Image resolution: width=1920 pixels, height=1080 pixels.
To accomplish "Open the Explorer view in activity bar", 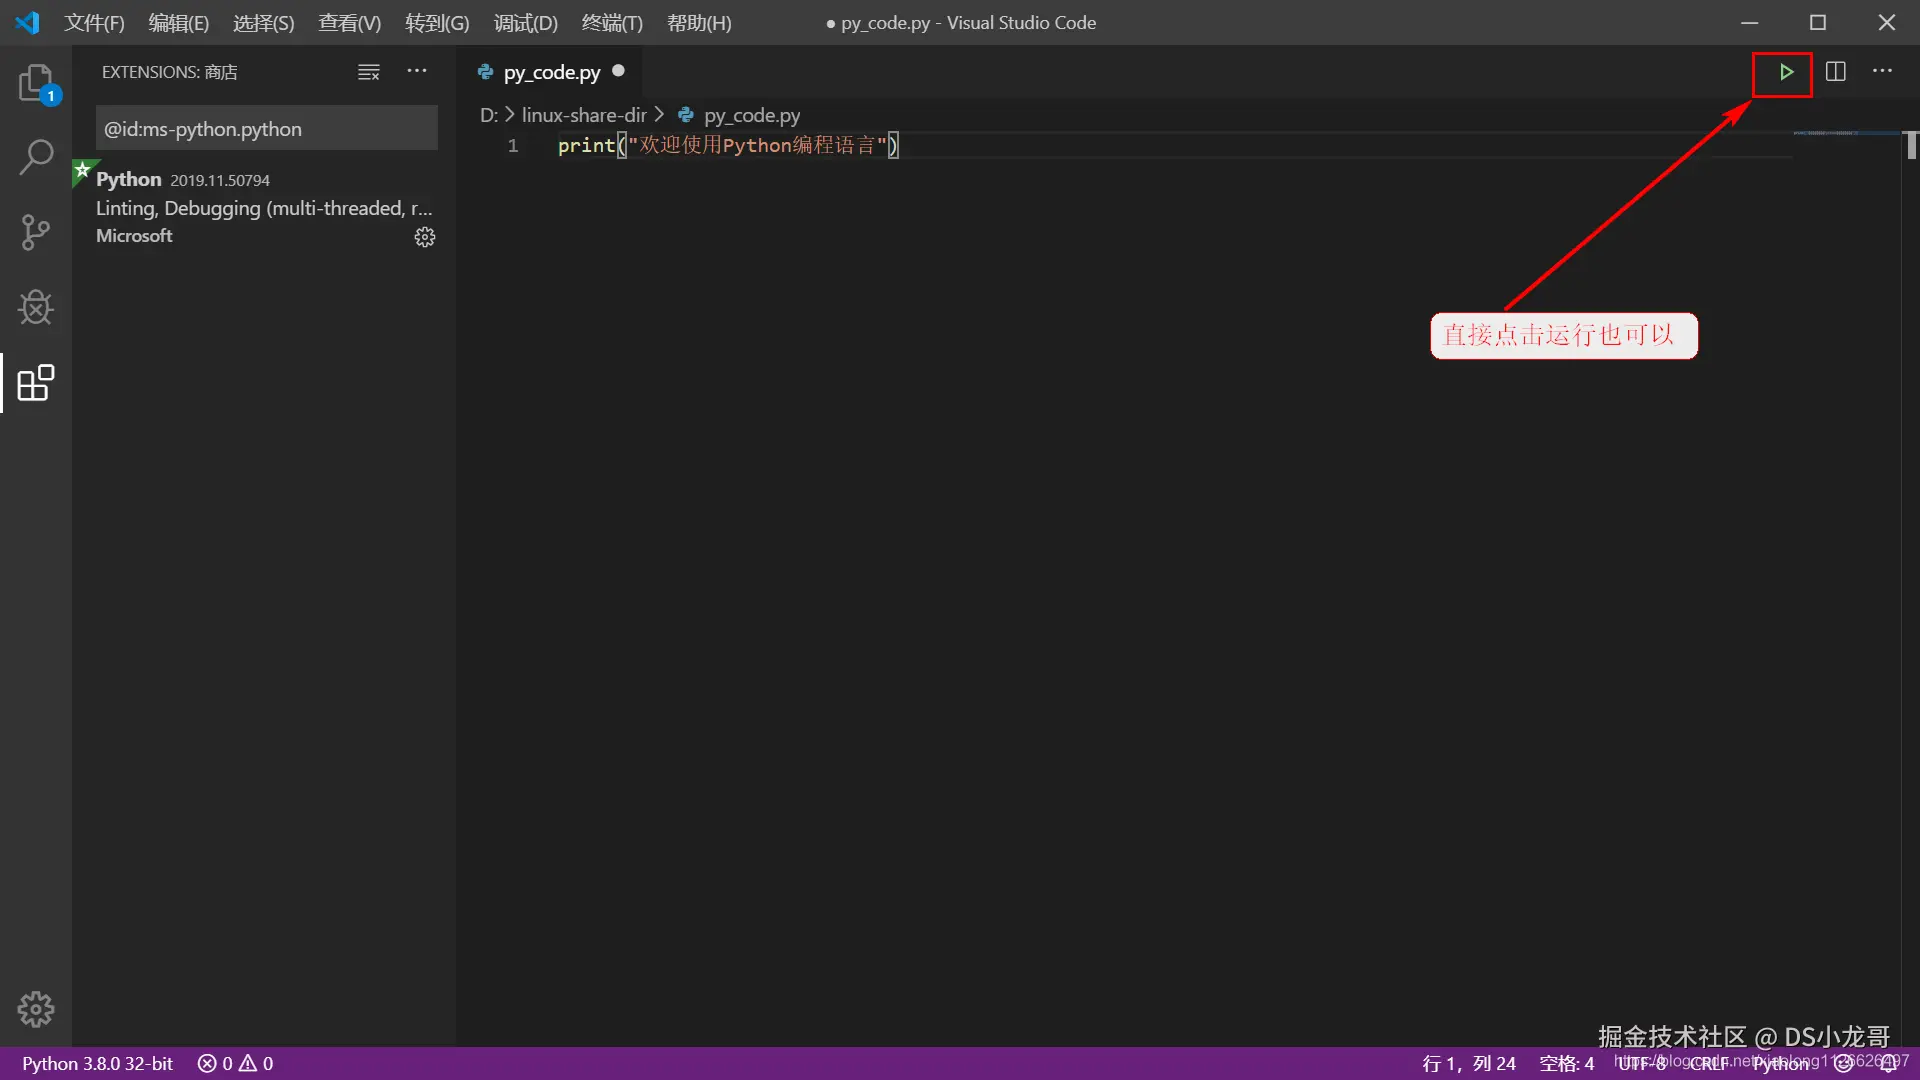I will pos(36,84).
